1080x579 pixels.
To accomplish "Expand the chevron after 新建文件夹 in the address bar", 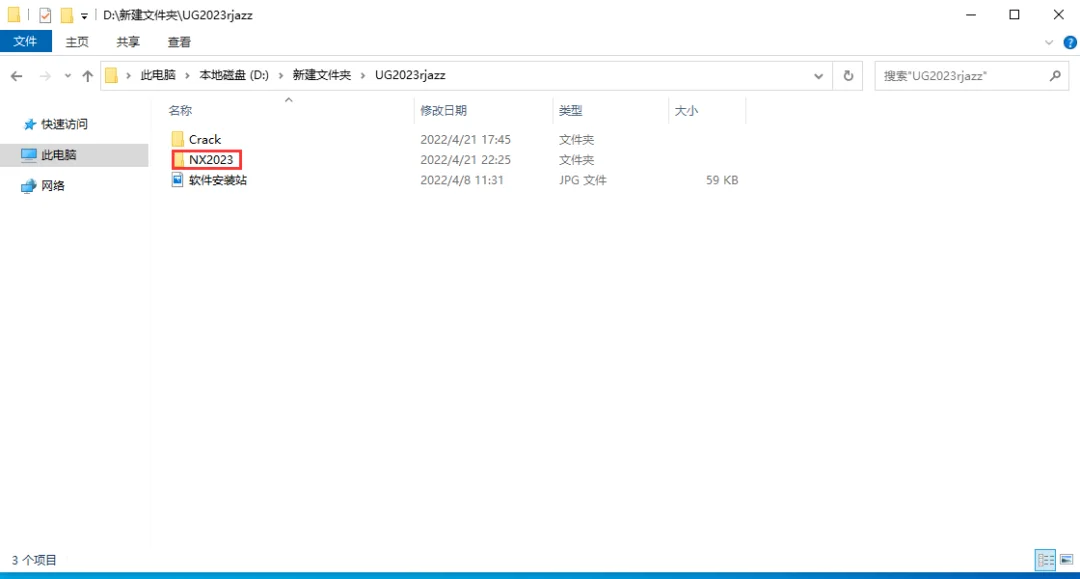I will (363, 75).
